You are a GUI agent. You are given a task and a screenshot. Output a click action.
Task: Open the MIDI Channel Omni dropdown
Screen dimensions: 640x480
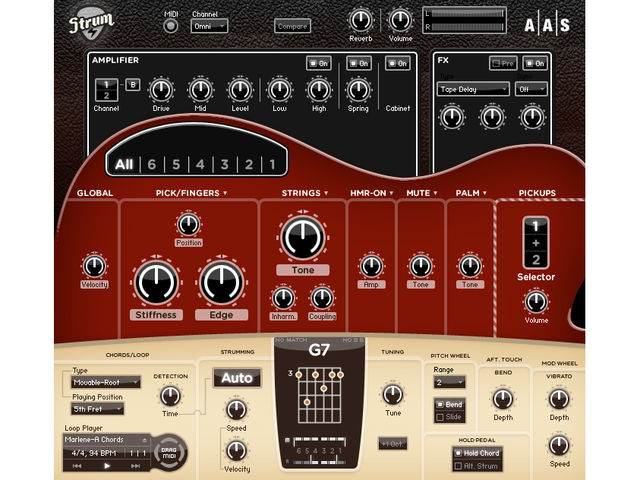[209, 26]
